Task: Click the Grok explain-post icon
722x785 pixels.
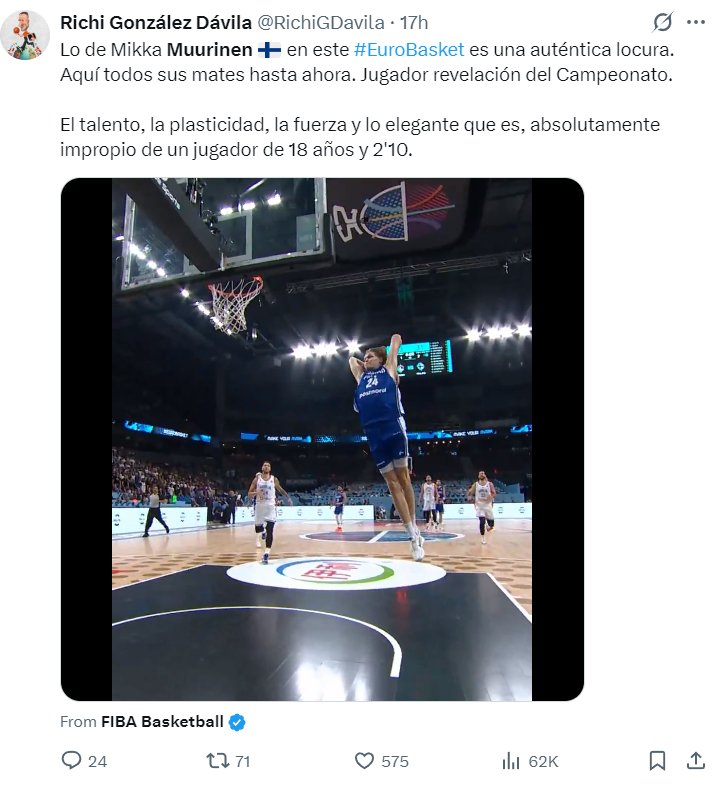Action: click(x=662, y=22)
